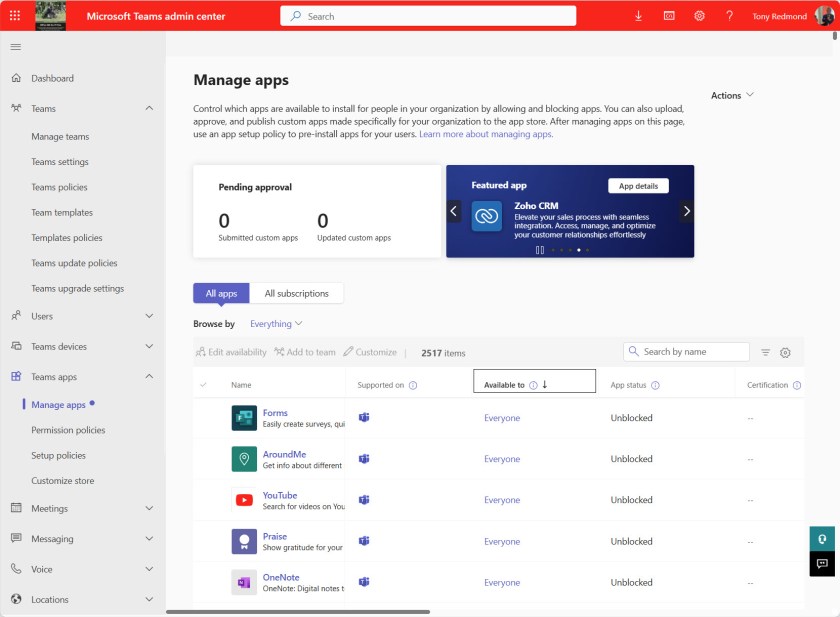Click the AroundMe app icon
This screenshot has height=617, width=840.
pos(244,459)
